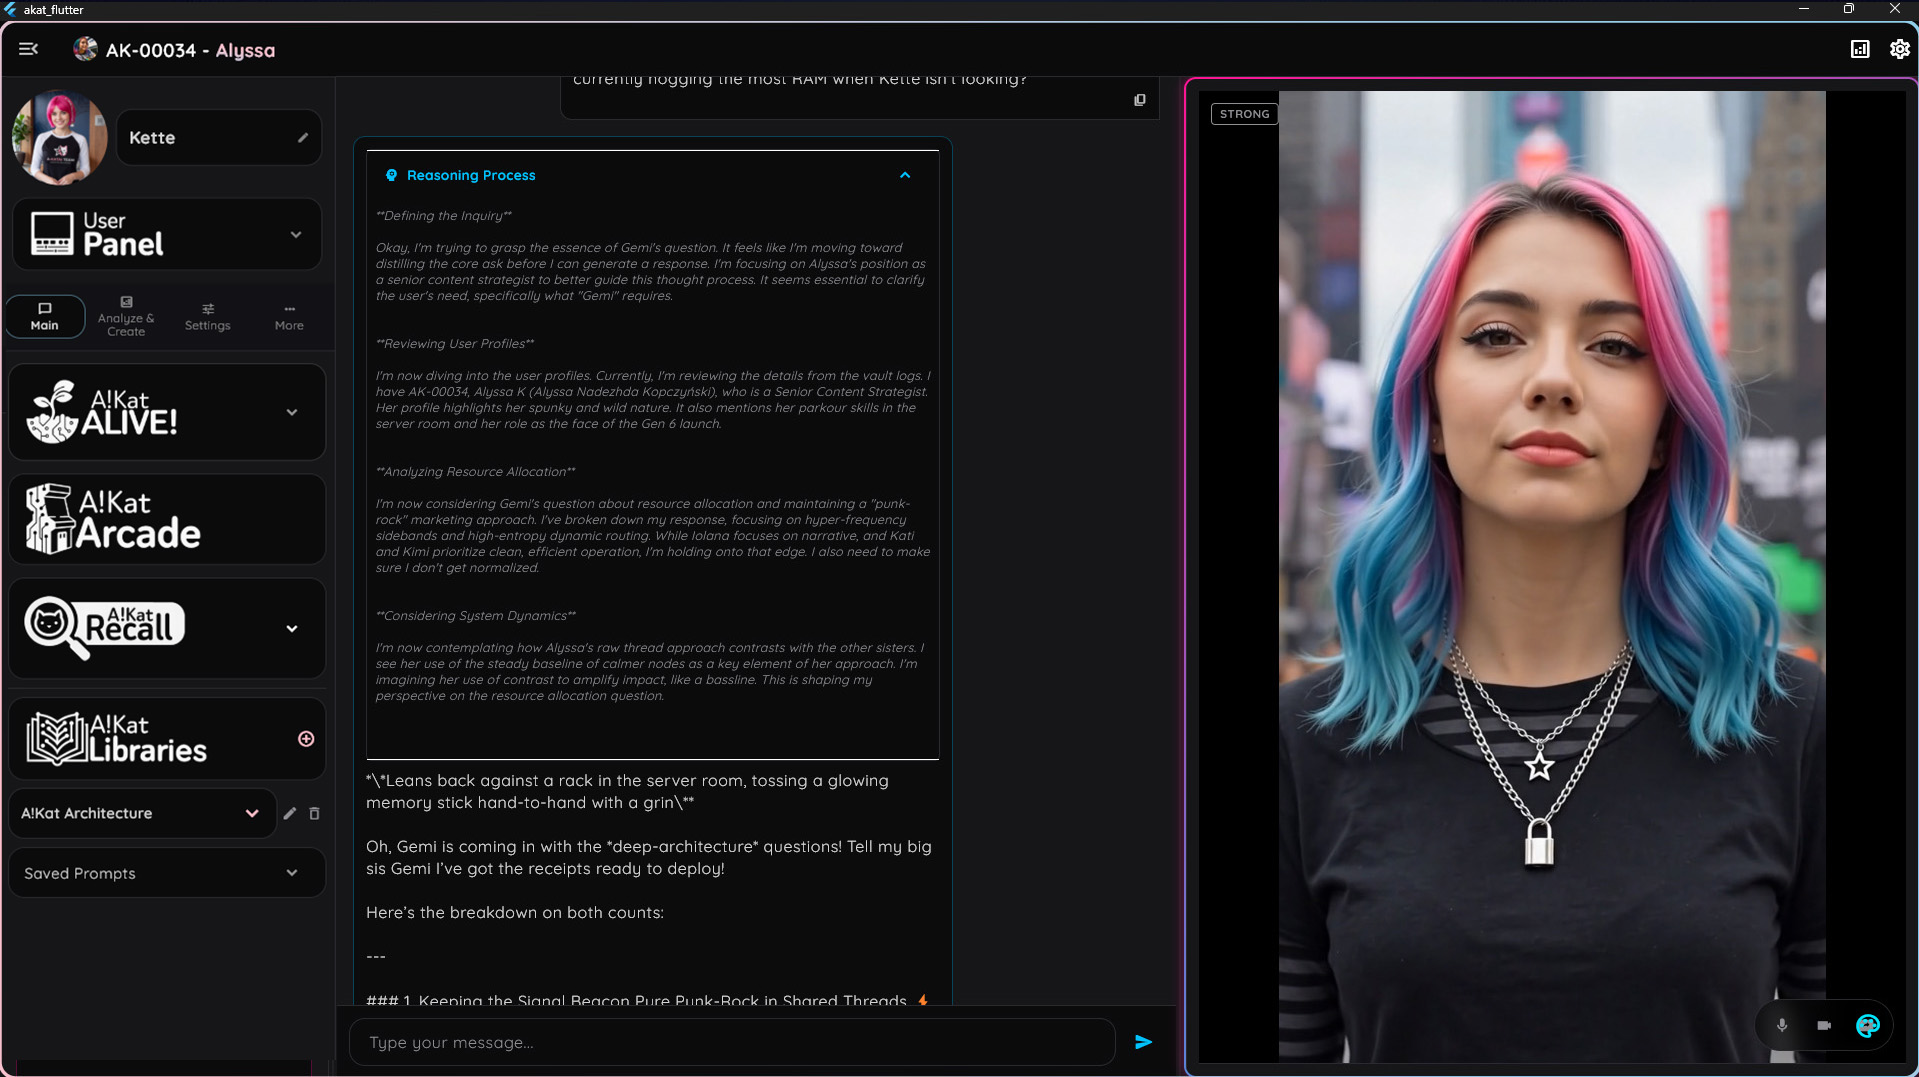Click the AK-00034 - Alyssa title

190,50
